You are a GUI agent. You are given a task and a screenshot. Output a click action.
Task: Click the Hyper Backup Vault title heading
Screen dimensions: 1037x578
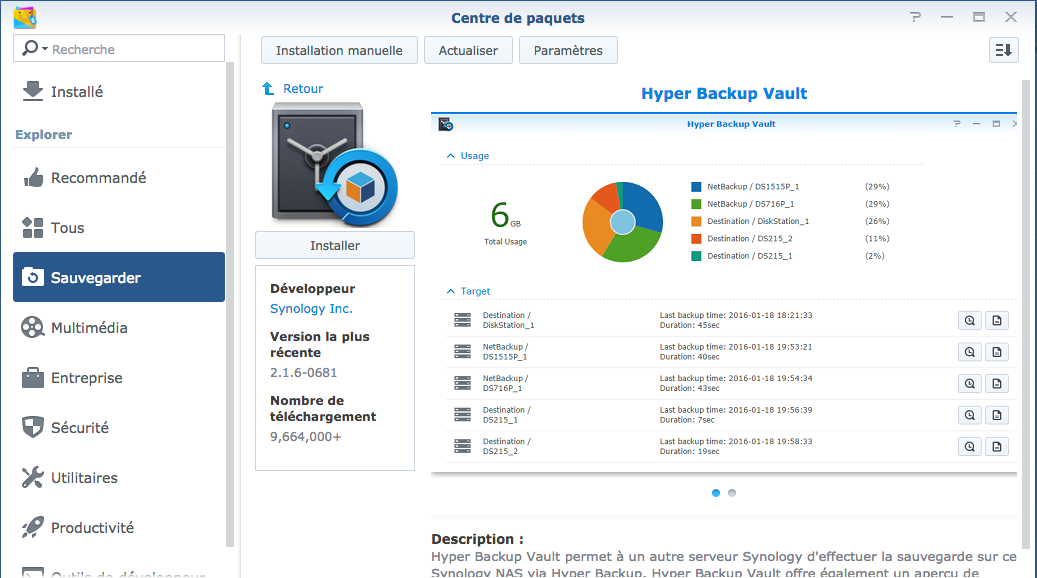coord(724,93)
